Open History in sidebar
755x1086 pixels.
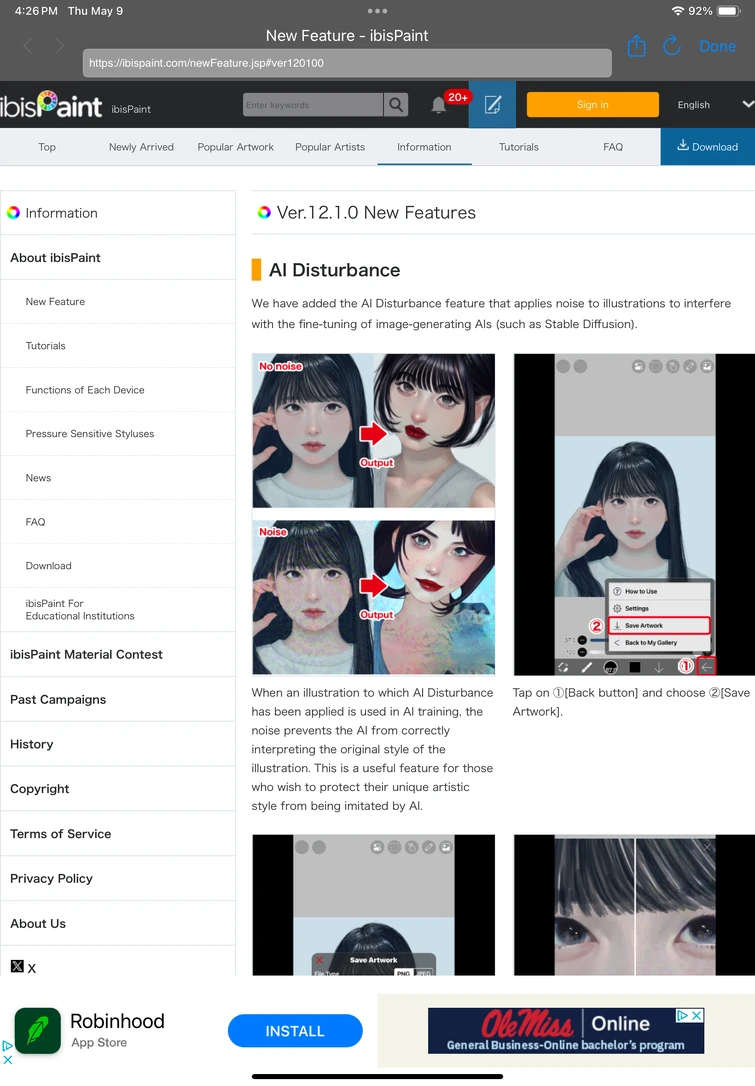click(x=118, y=744)
